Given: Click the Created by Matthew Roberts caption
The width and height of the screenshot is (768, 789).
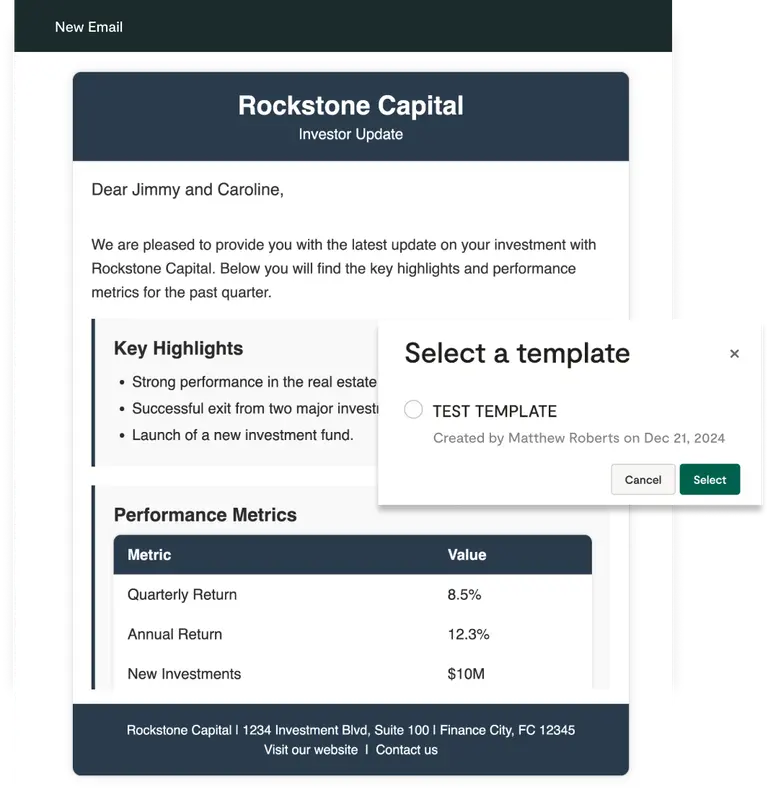Looking at the screenshot, I should coord(579,438).
